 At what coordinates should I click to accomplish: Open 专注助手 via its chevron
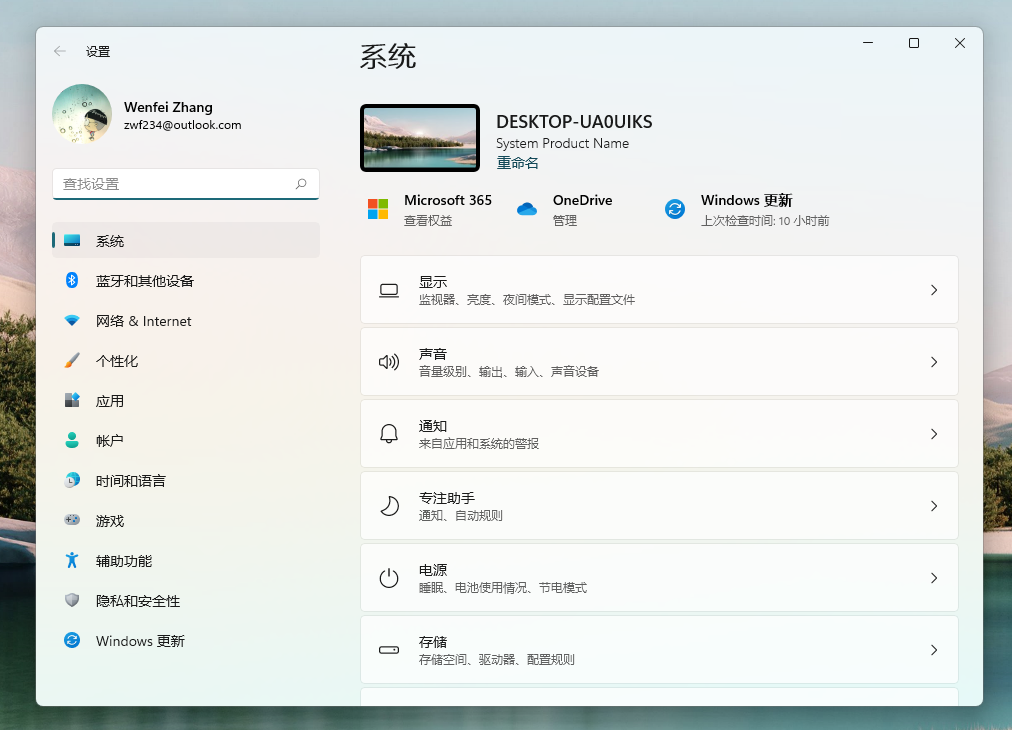(934, 506)
